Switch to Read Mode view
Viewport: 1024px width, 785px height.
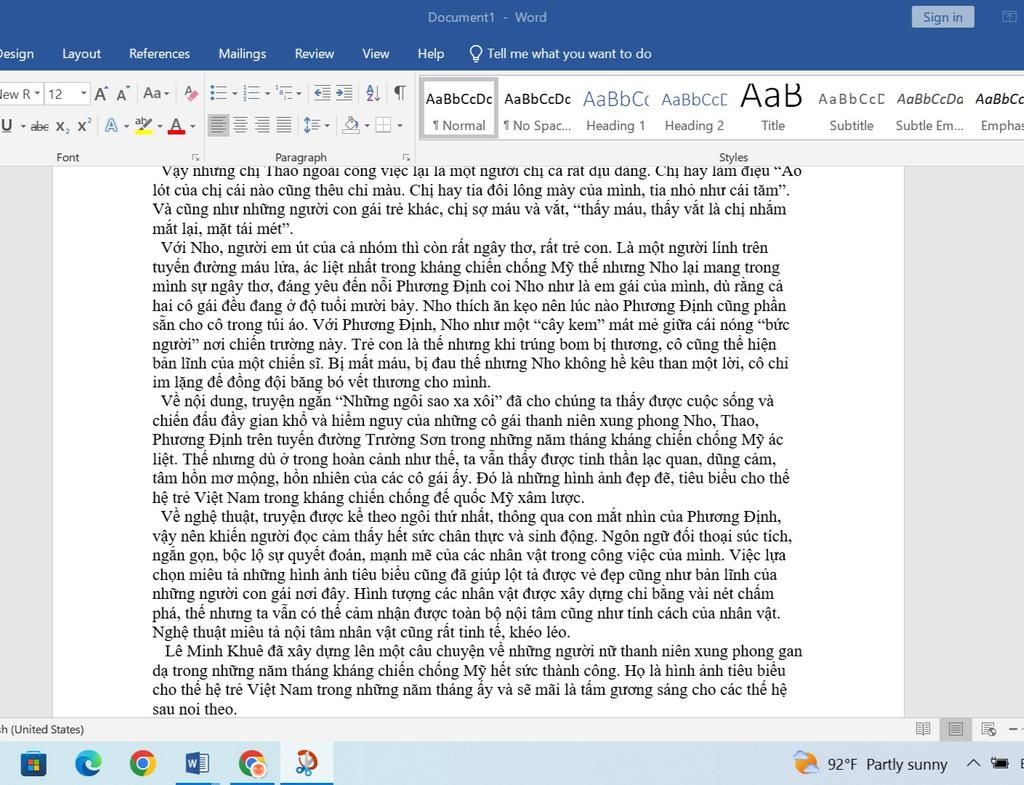(923, 729)
